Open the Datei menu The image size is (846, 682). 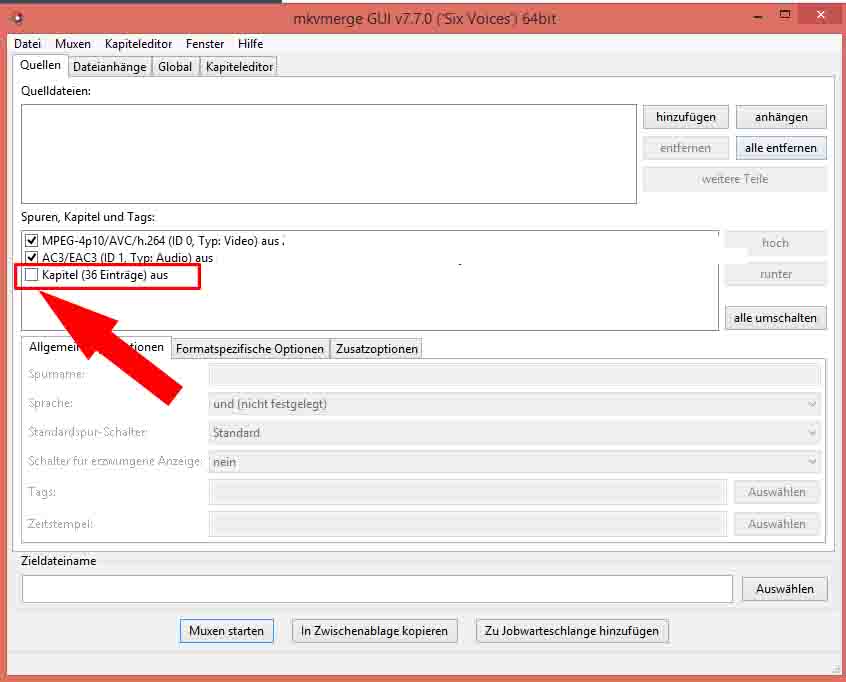click(28, 44)
